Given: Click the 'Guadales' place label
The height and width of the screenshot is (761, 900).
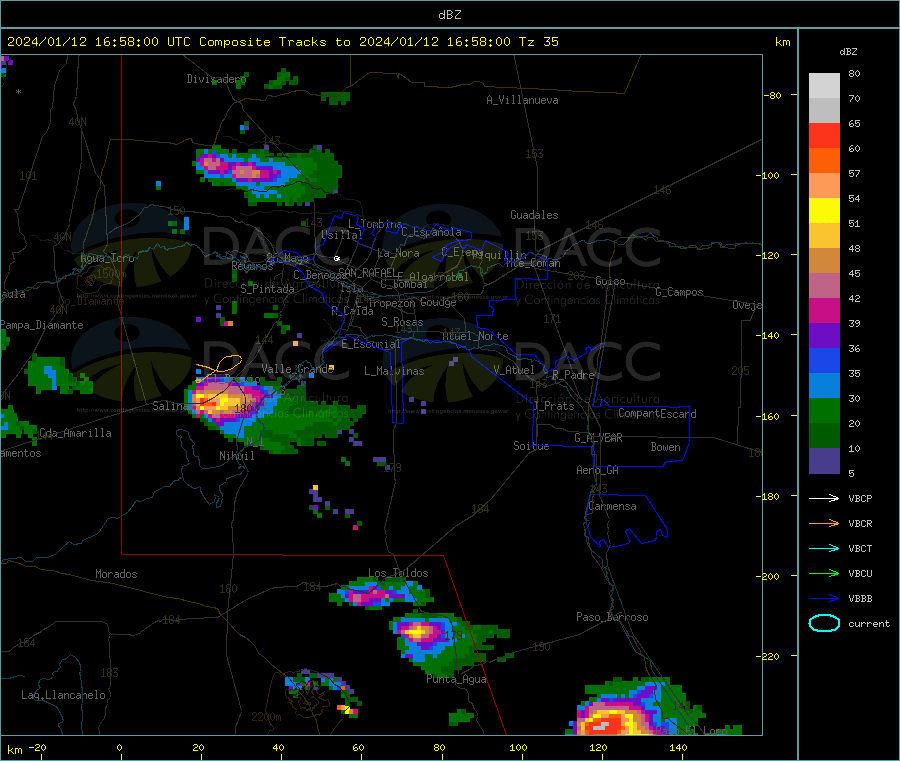Looking at the screenshot, I should (x=534, y=215).
